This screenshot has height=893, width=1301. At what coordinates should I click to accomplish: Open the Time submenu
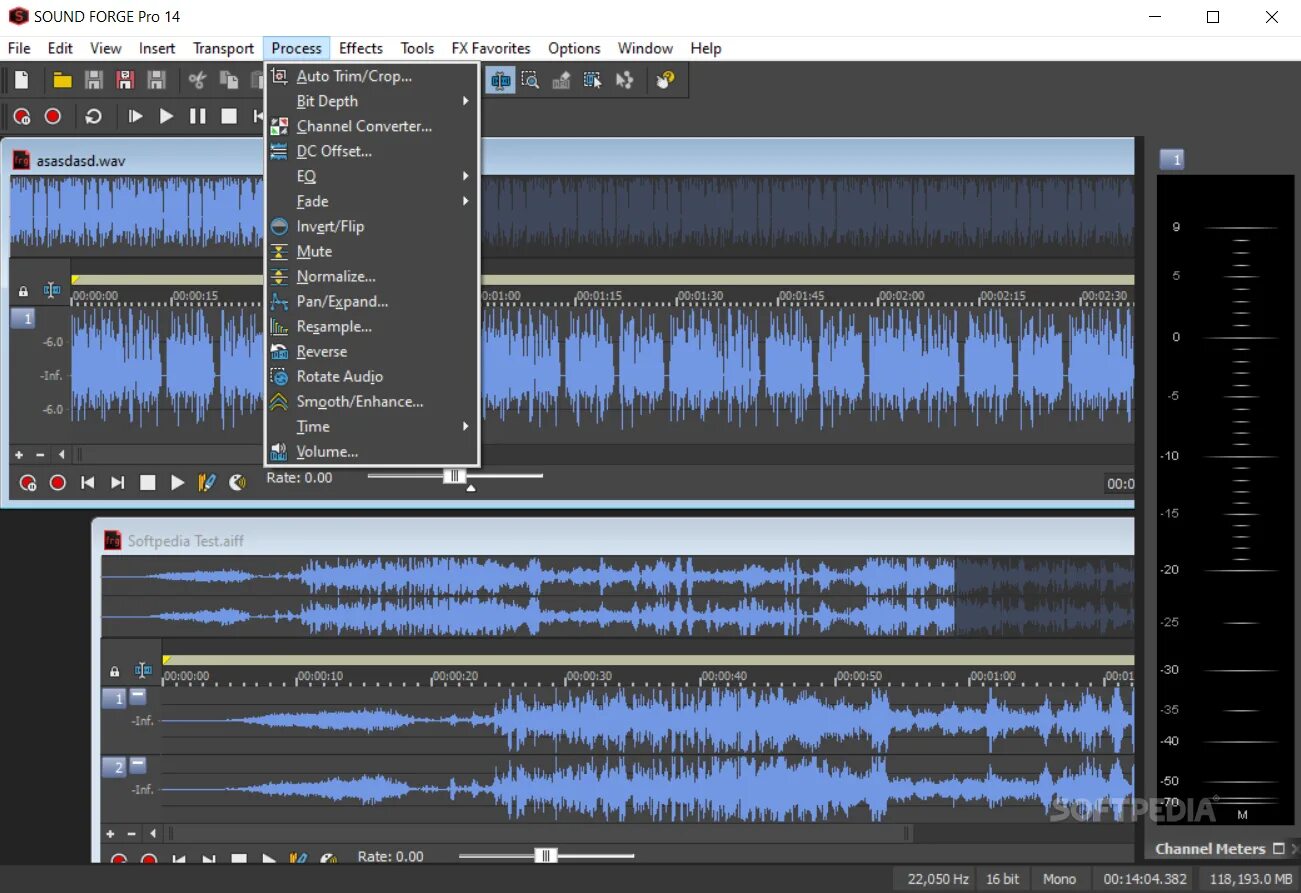coord(313,426)
